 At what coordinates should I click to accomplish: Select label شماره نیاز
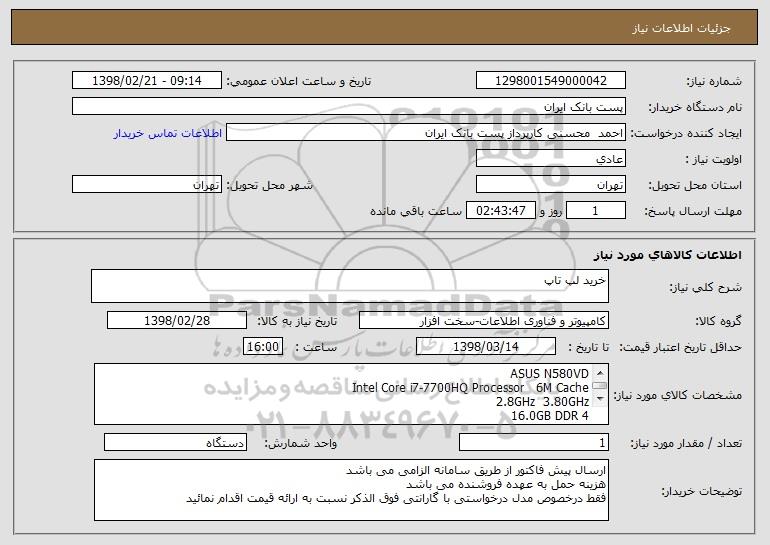tap(714, 81)
